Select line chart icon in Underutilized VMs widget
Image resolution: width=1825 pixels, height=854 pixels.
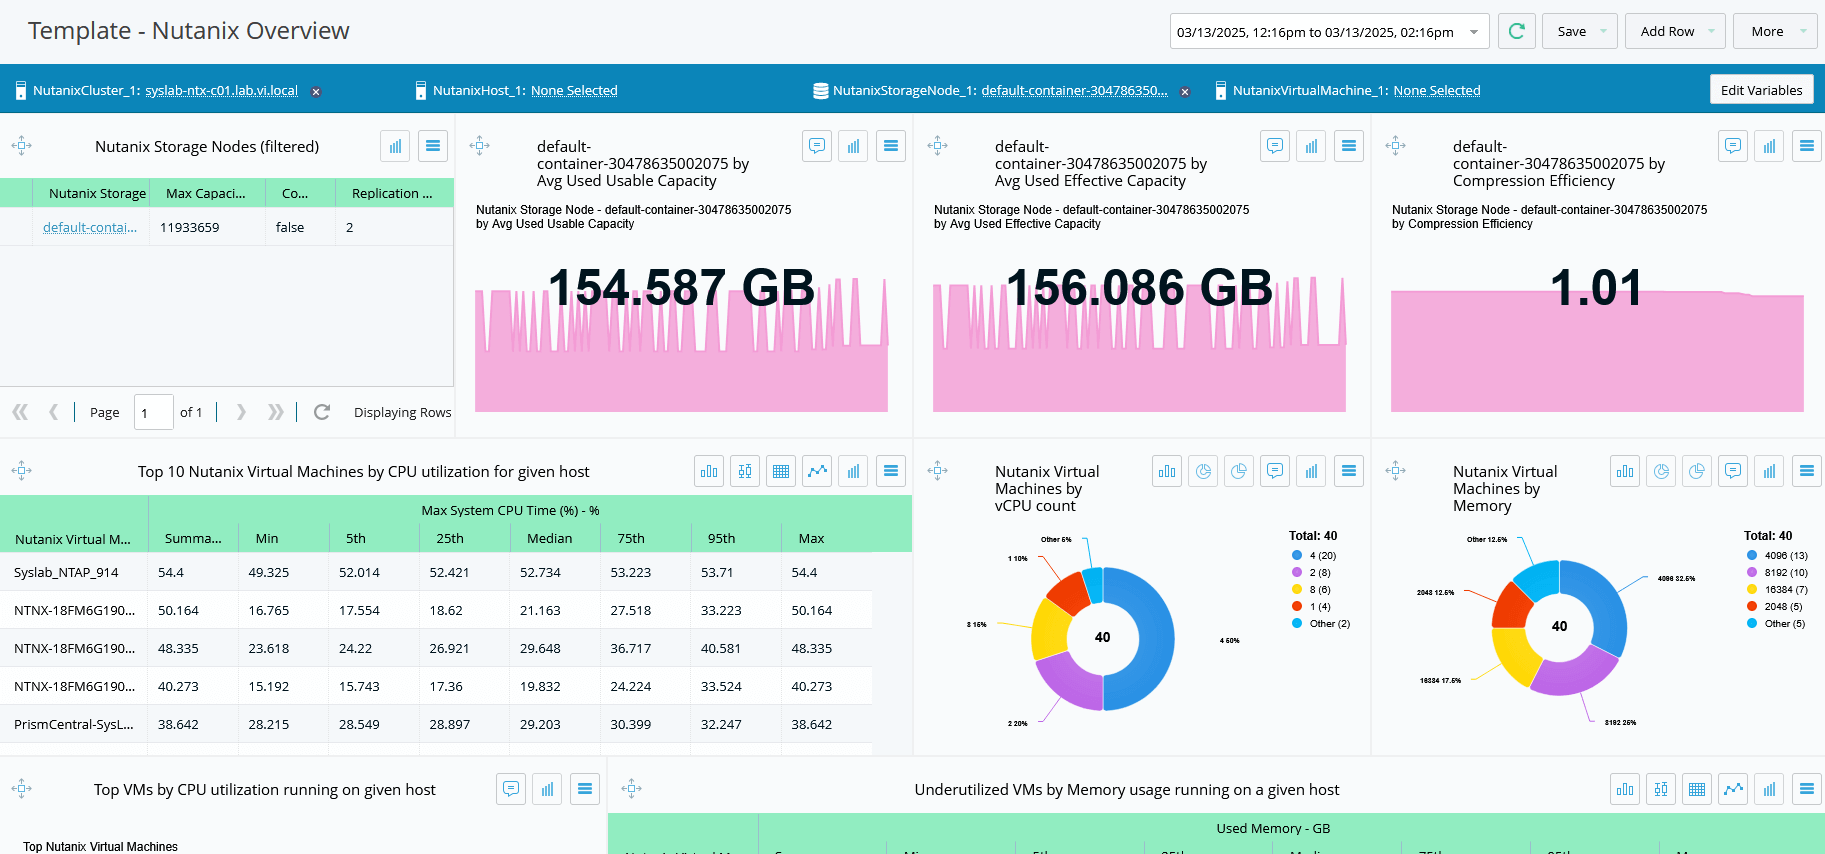[1733, 789]
